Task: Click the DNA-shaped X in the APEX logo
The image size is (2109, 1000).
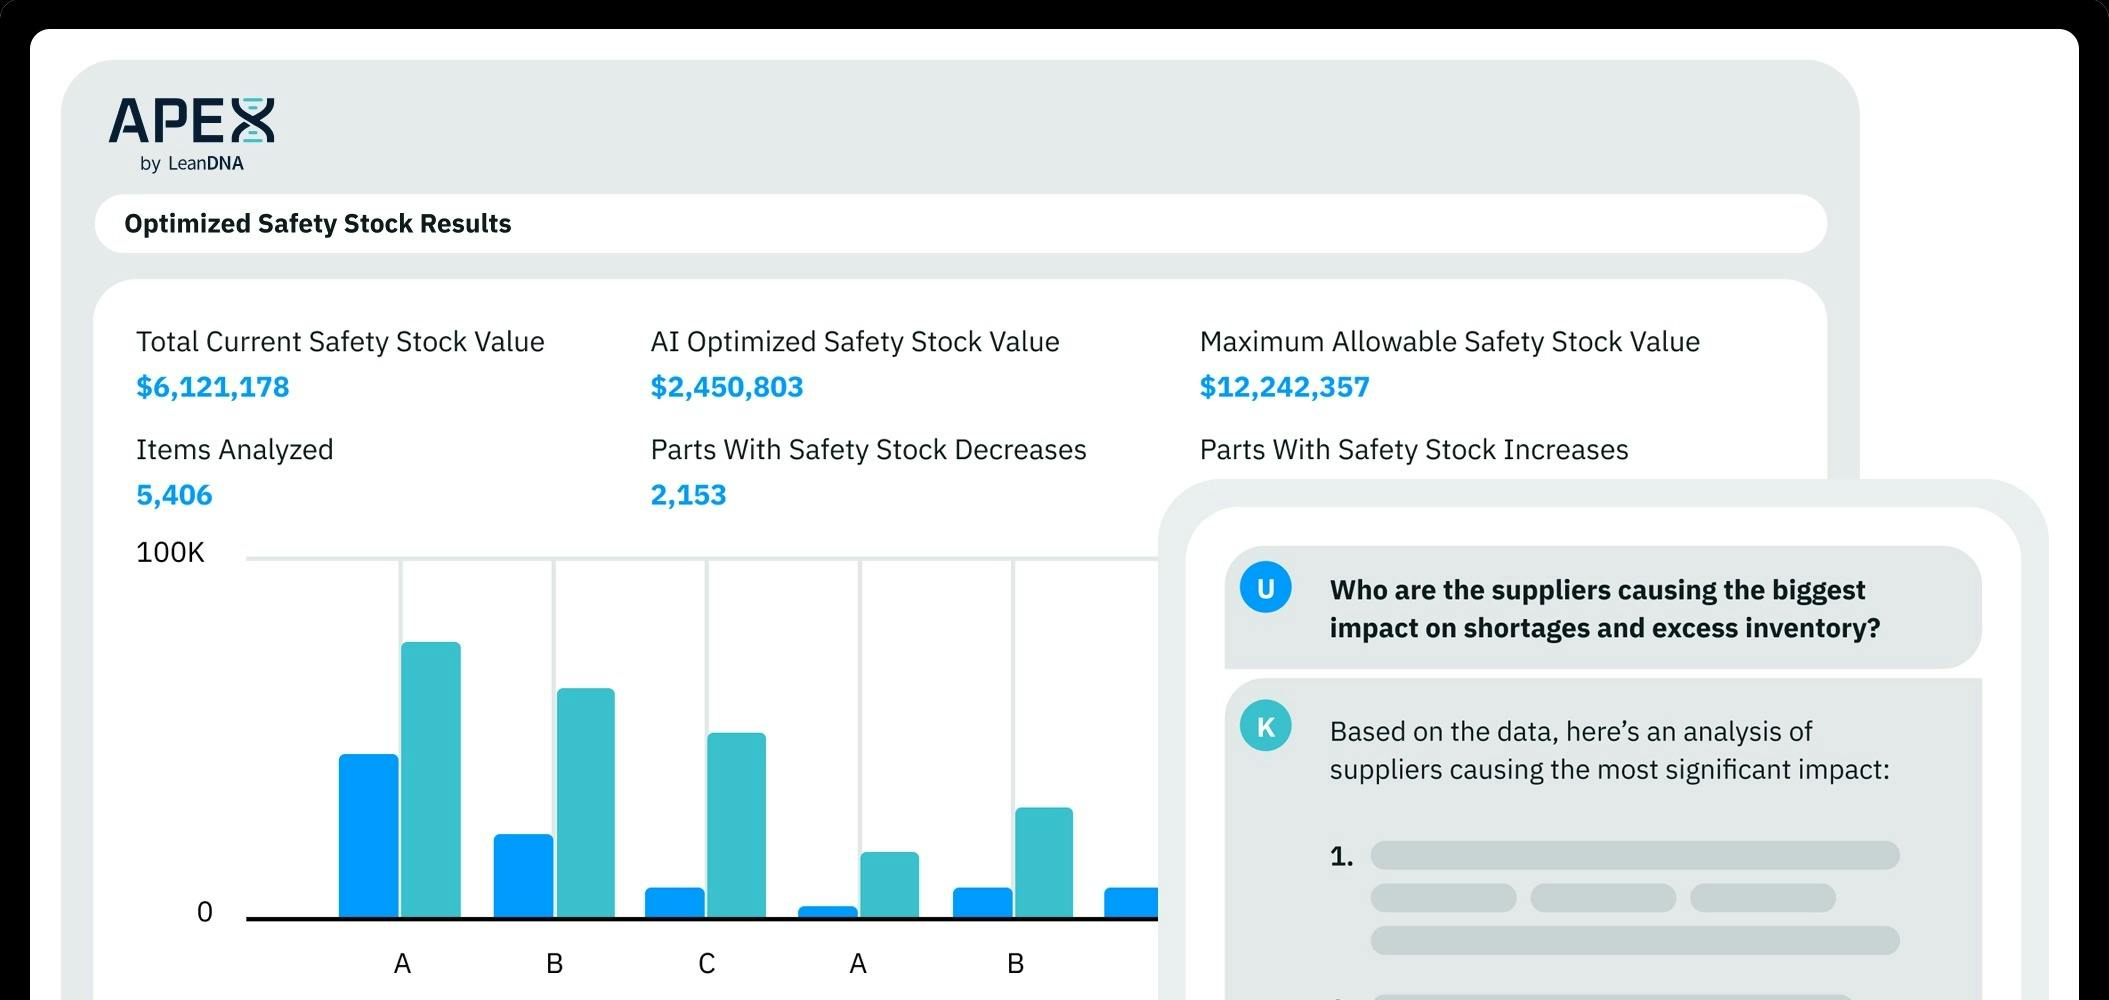Action: pos(252,121)
